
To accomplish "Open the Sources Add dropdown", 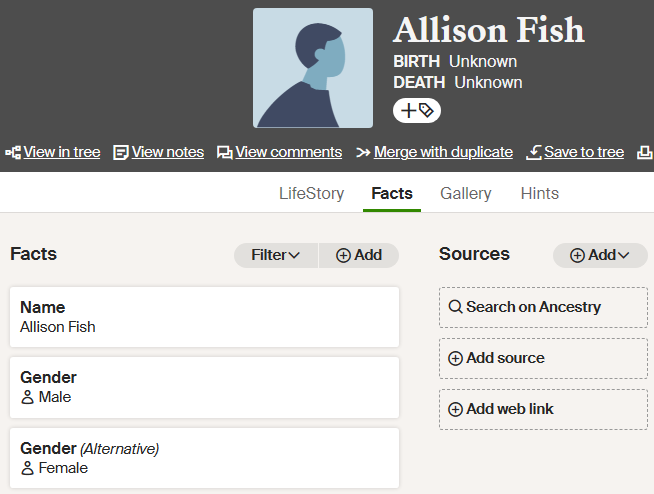I will [x=600, y=255].
